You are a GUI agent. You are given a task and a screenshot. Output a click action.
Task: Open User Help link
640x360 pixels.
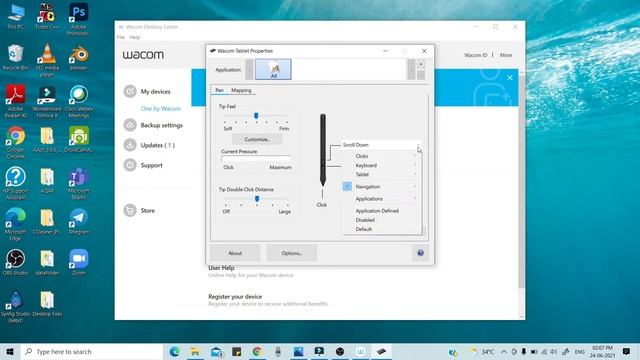221,268
